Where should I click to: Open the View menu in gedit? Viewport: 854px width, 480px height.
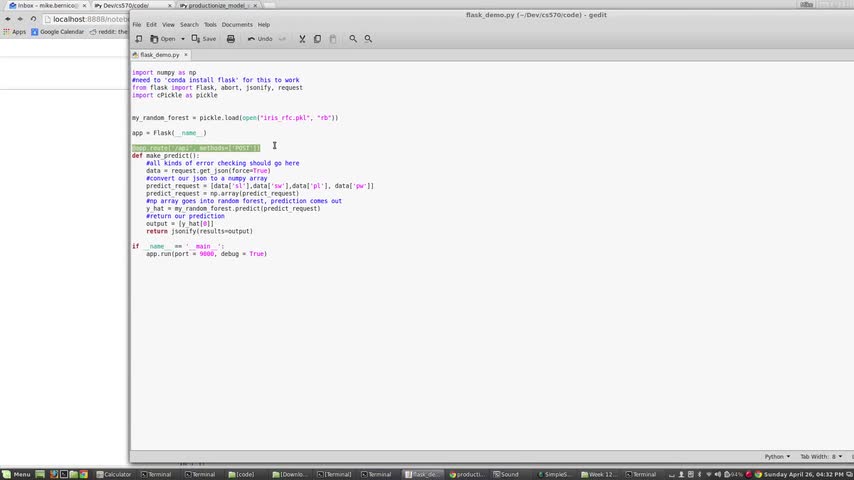pyautogui.click(x=168, y=25)
